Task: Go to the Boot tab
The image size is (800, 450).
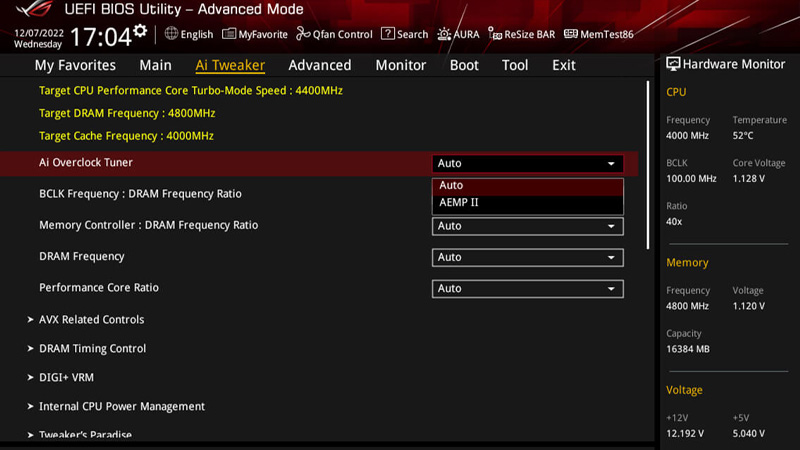Action: pos(464,65)
